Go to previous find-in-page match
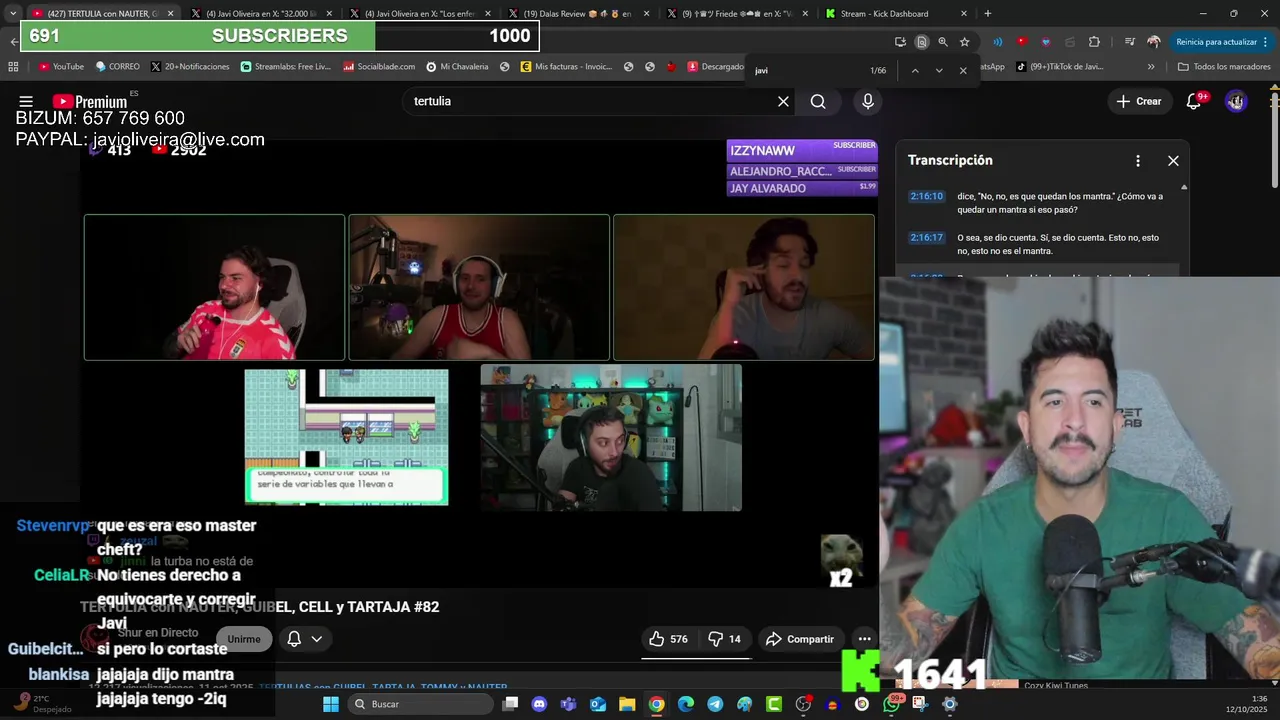 (x=914, y=70)
